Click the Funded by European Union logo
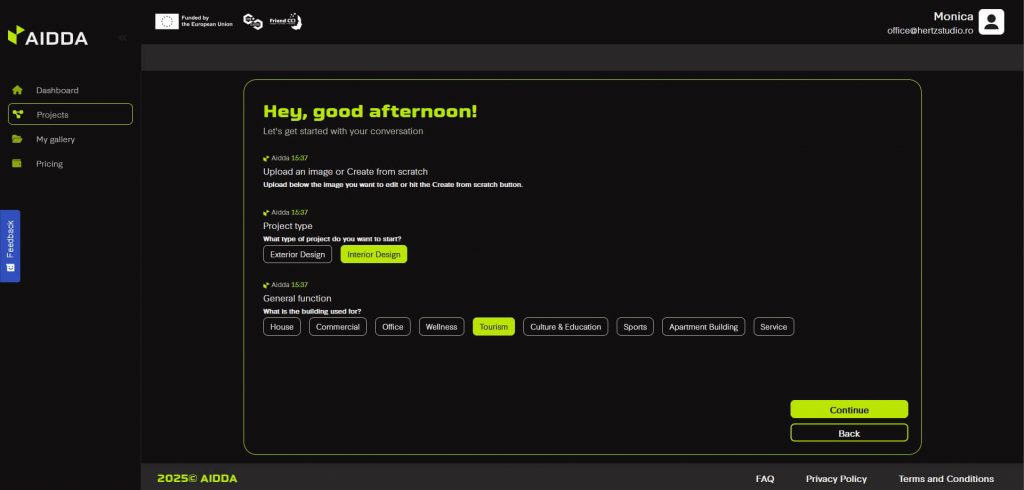 pos(194,21)
